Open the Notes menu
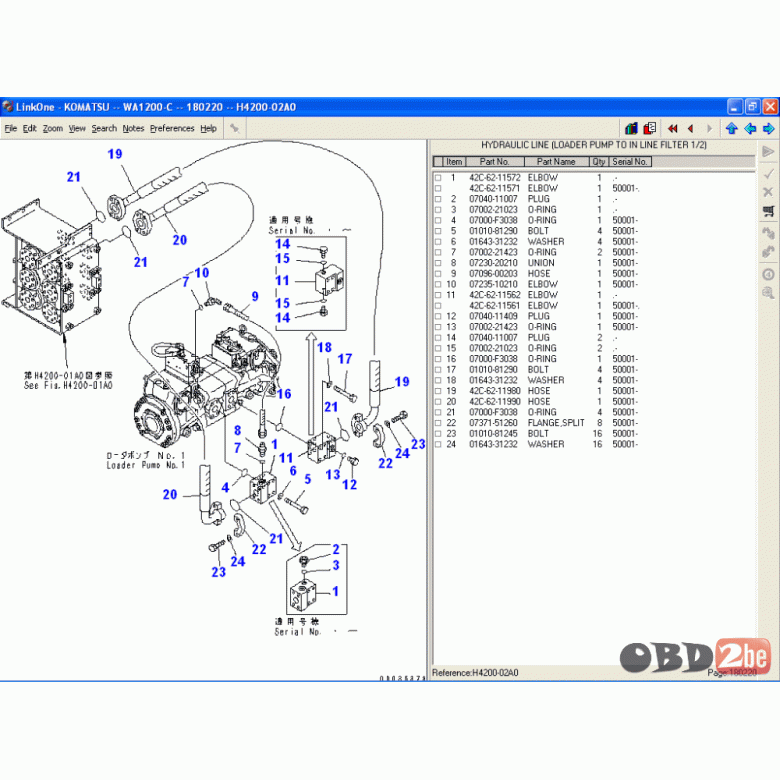Image resolution: width=780 pixels, height=780 pixels. (x=133, y=128)
